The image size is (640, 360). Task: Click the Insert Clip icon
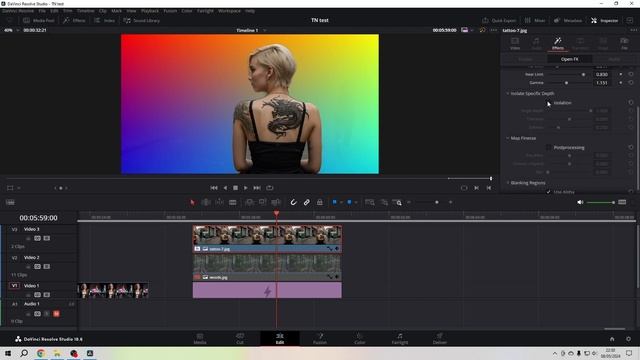249,202
